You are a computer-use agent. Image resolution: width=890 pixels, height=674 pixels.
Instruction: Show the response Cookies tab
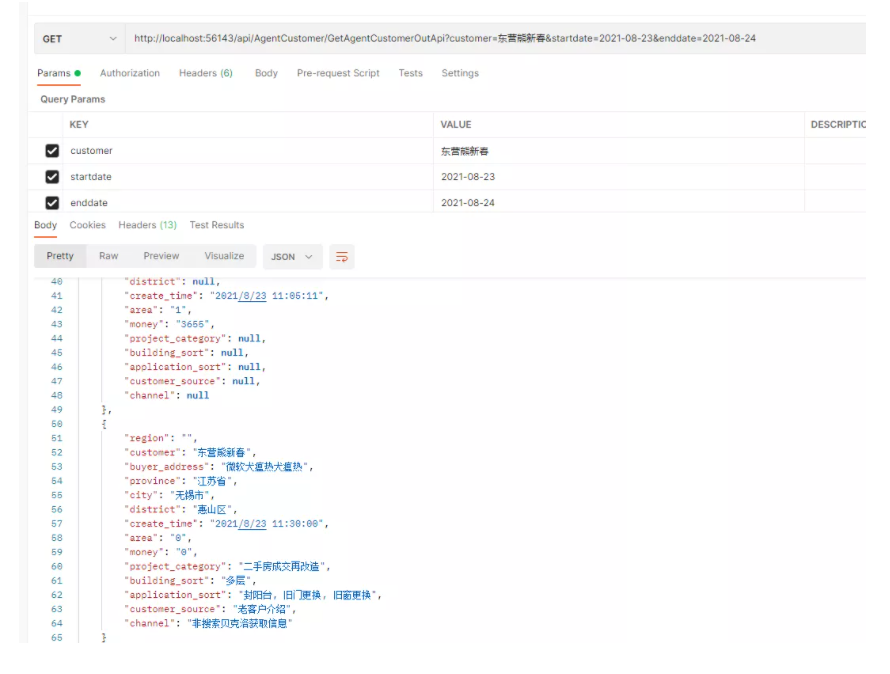point(87,225)
